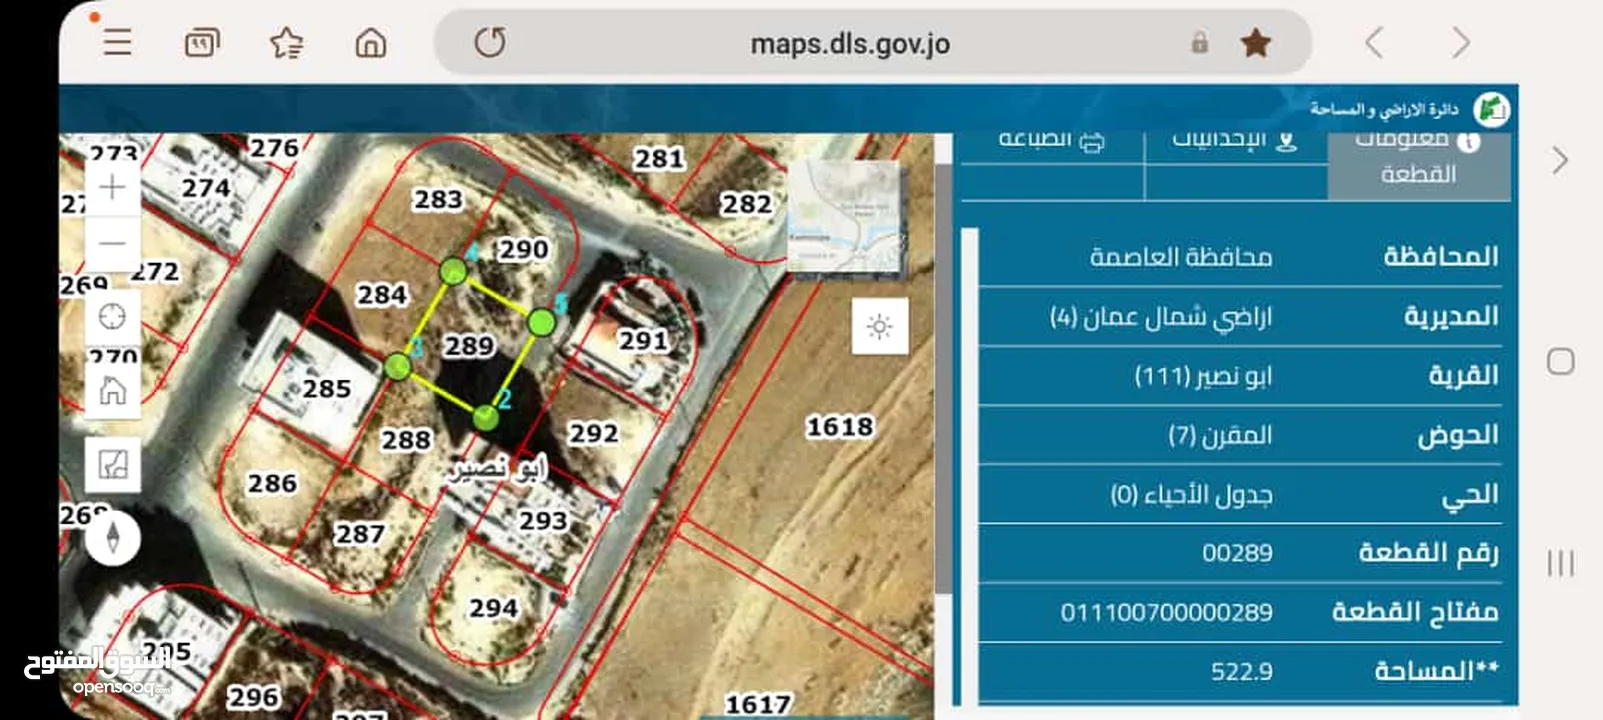Select parcel 274 on the map

click(206, 187)
